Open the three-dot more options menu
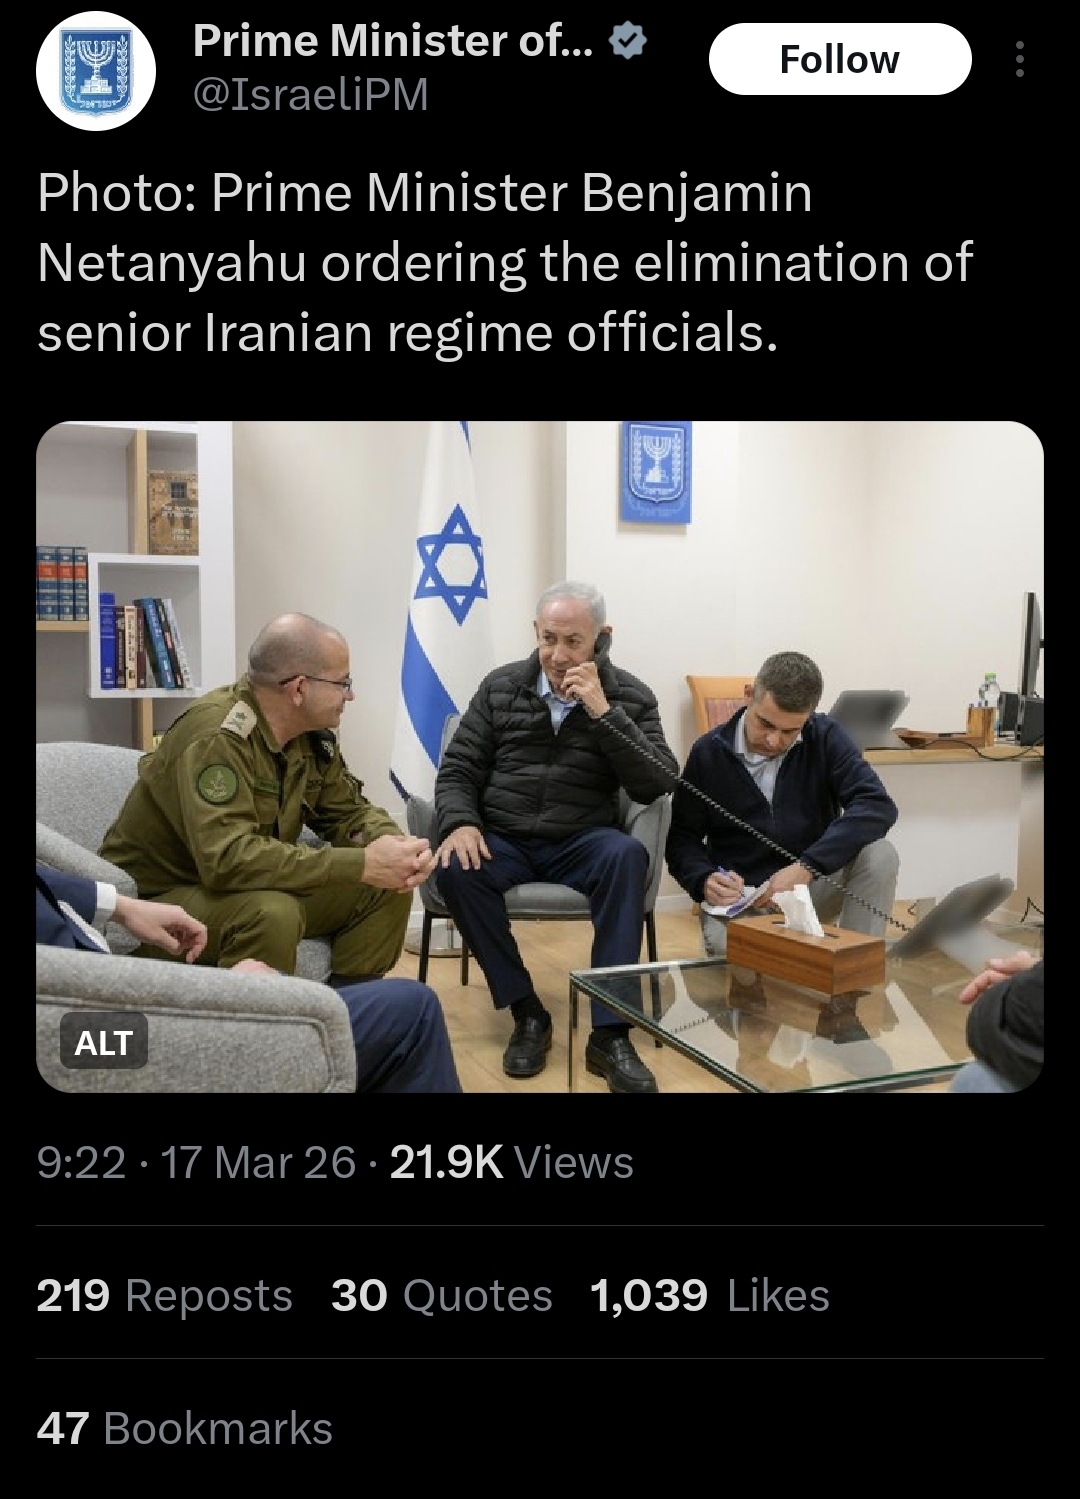Viewport: 1080px width, 1499px height. click(1019, 59)
